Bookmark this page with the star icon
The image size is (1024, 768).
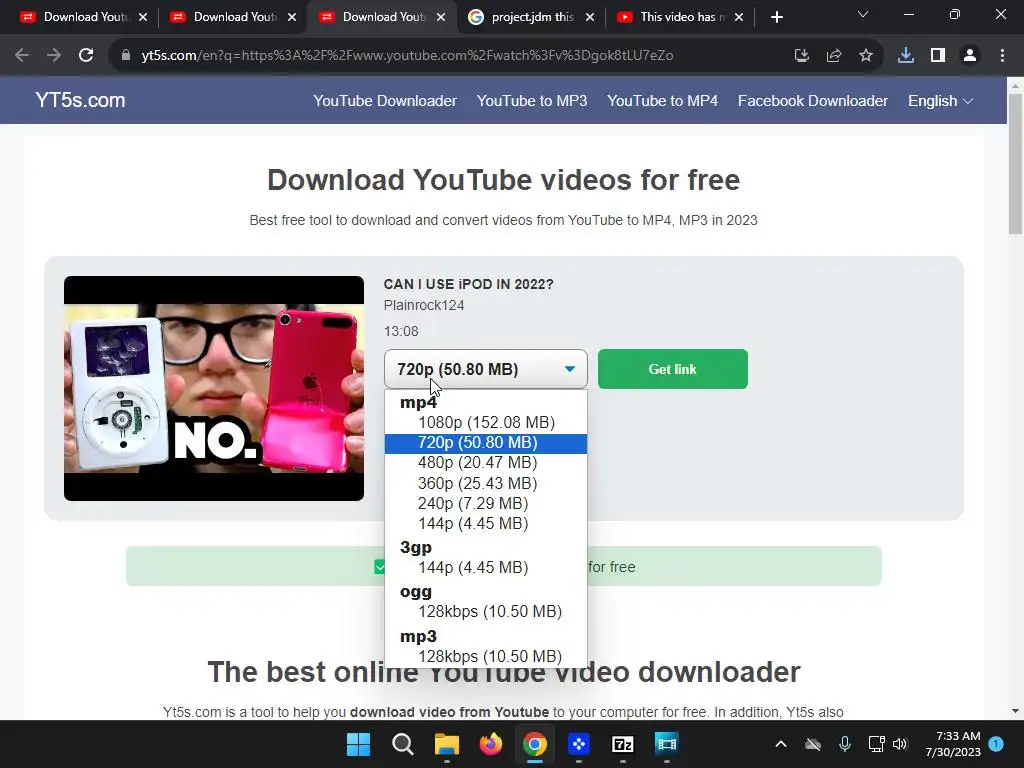865,56
